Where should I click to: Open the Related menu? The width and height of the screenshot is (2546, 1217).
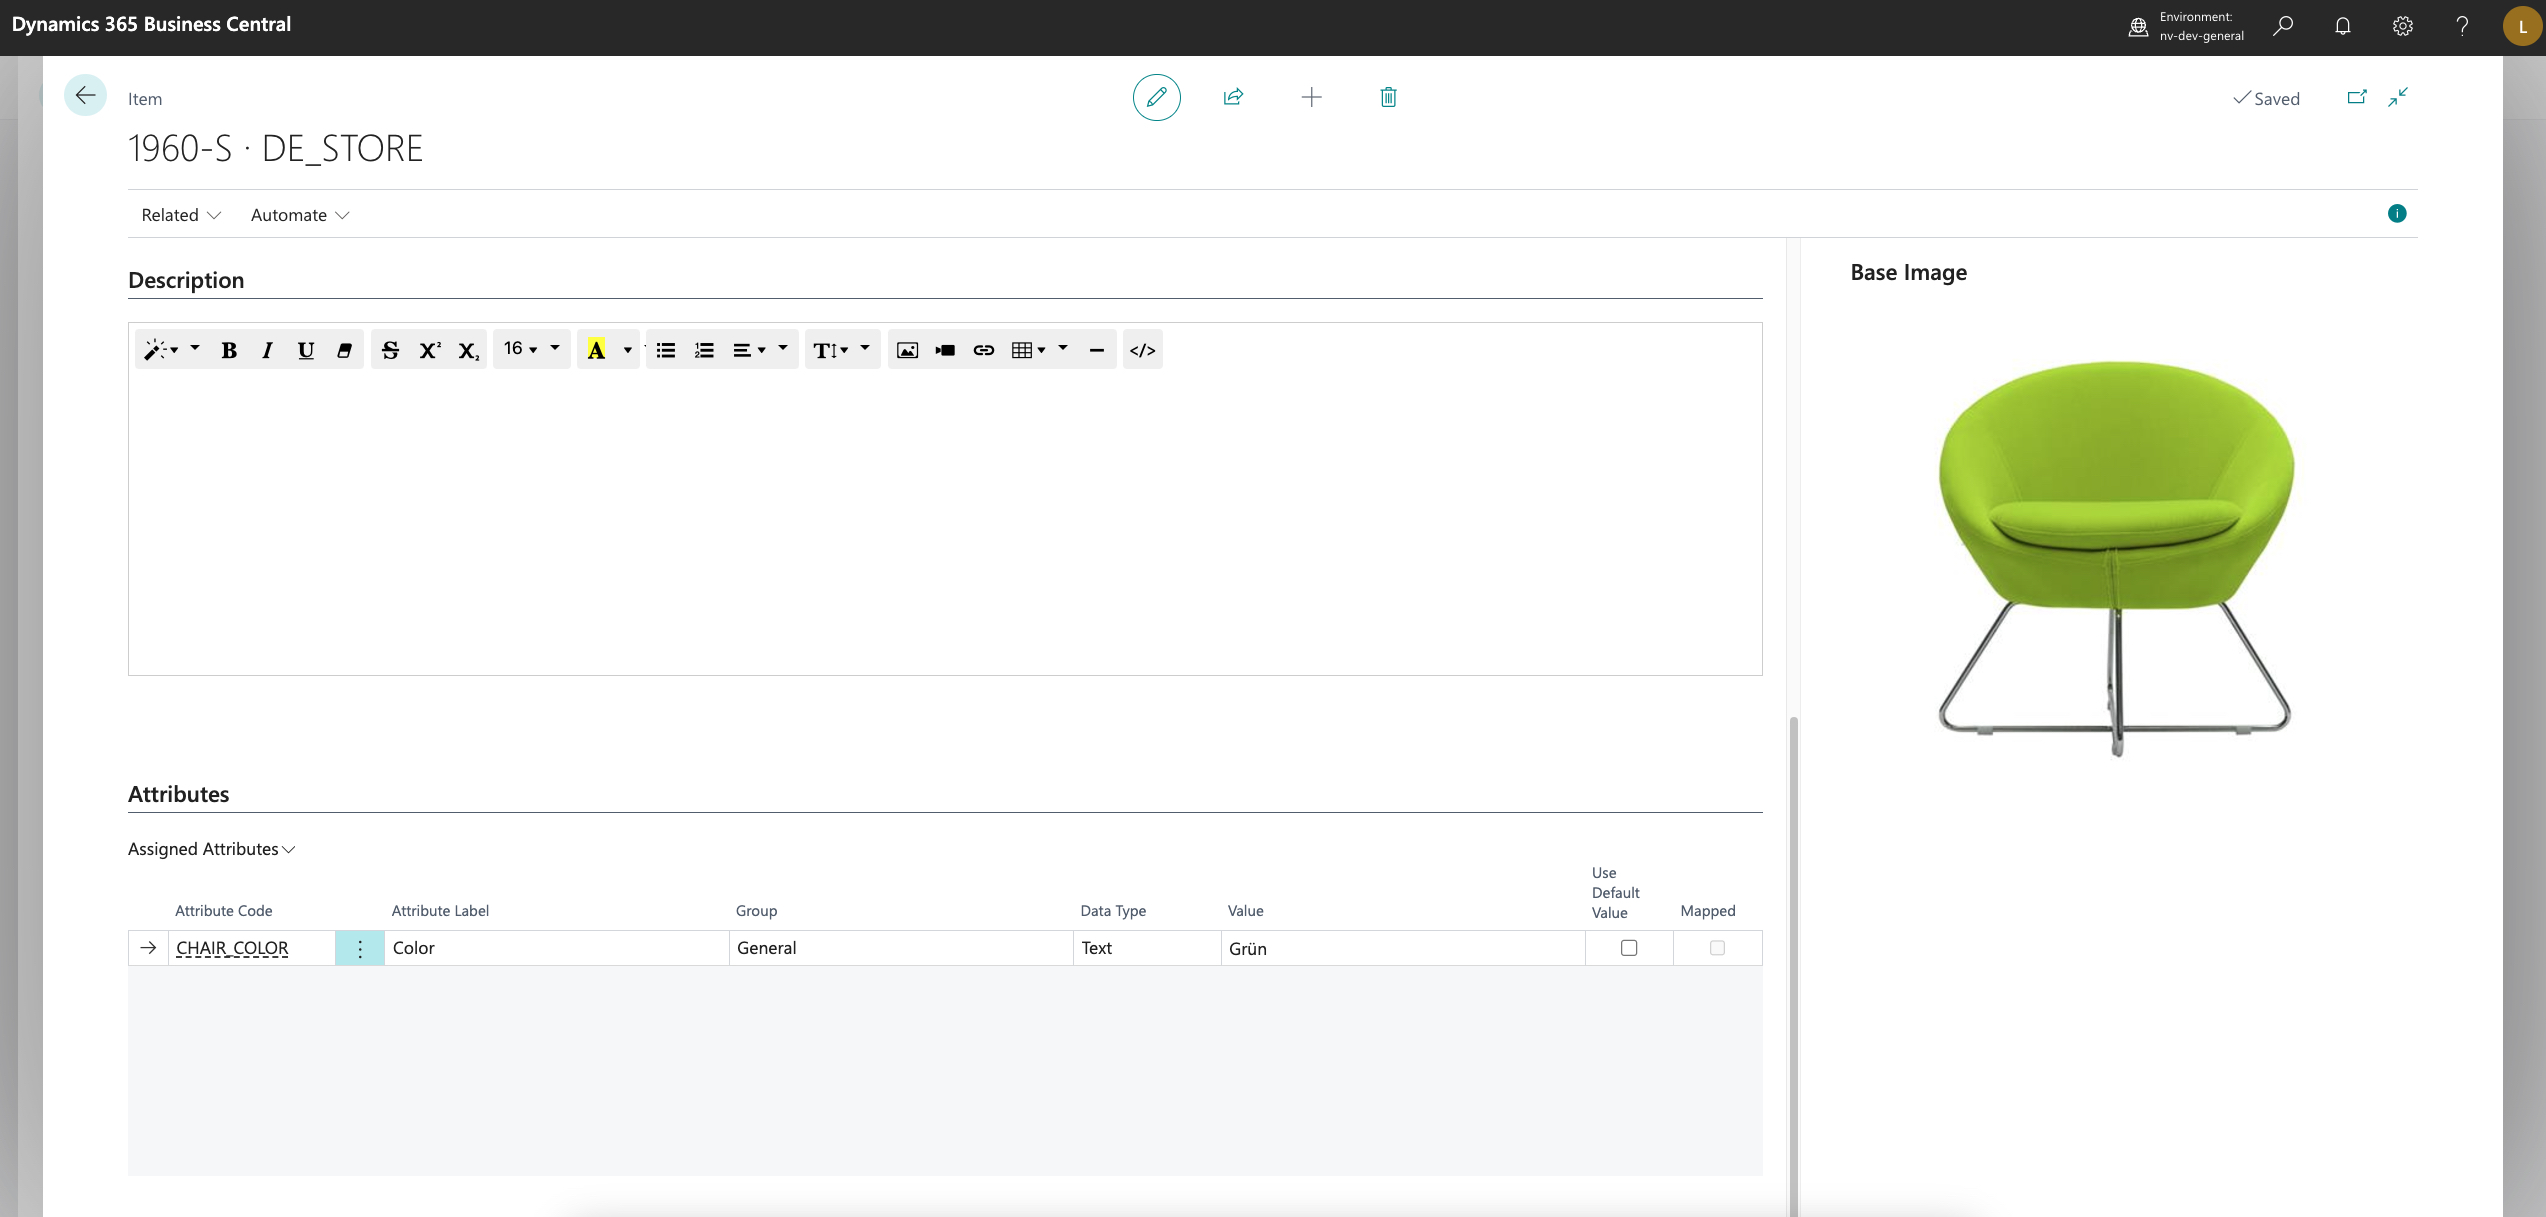[181, 215]
